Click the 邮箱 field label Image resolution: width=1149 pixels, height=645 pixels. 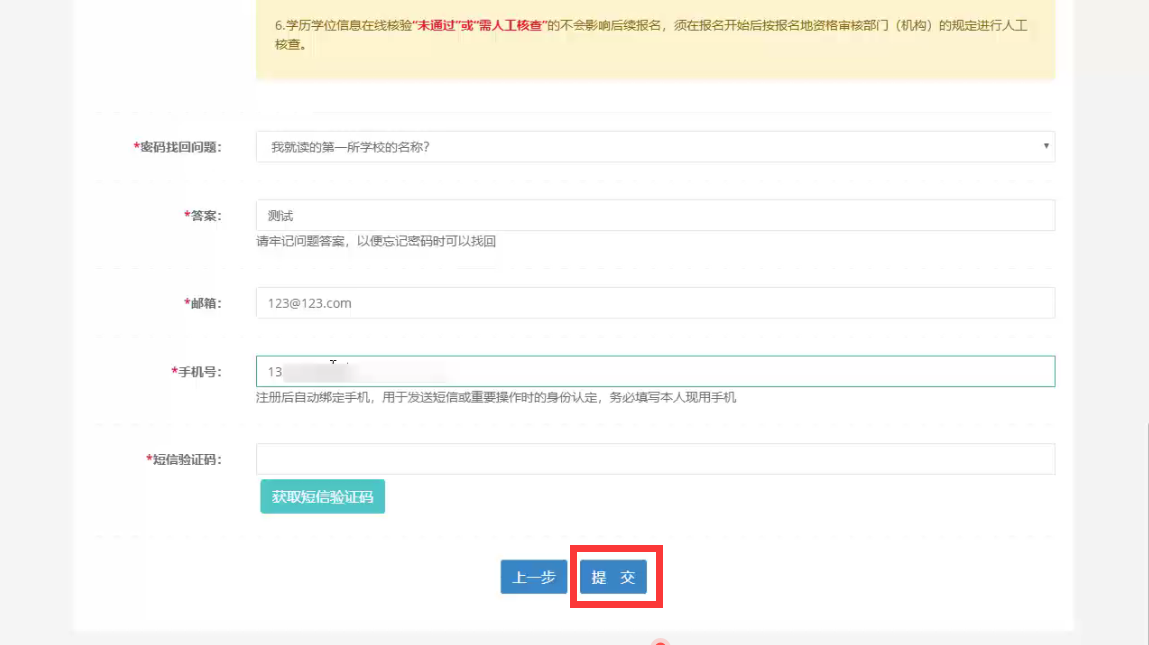204,303
